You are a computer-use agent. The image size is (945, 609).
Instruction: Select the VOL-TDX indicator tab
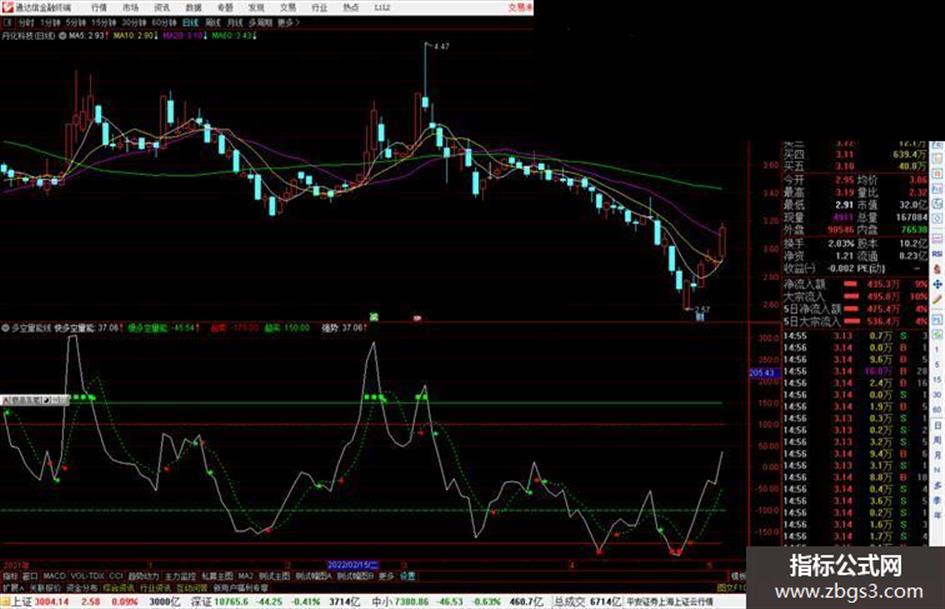pos(87,576)
